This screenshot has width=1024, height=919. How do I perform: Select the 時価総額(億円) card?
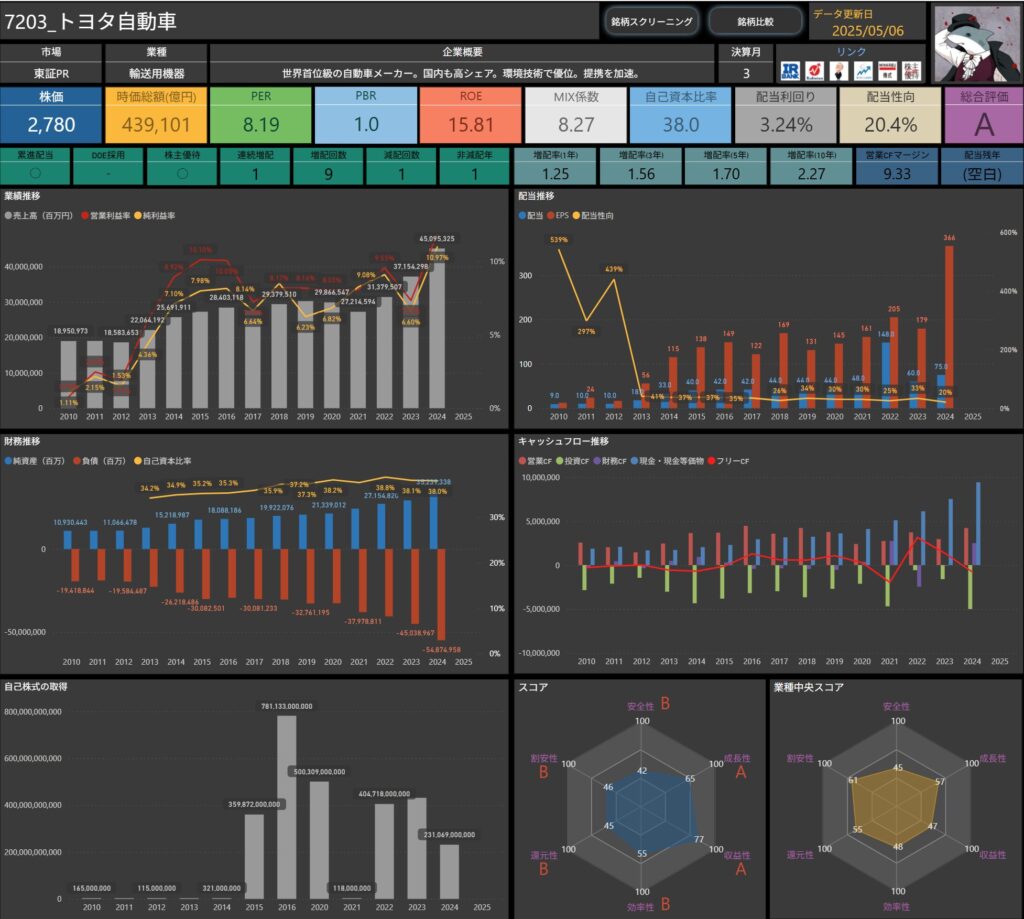156,115
